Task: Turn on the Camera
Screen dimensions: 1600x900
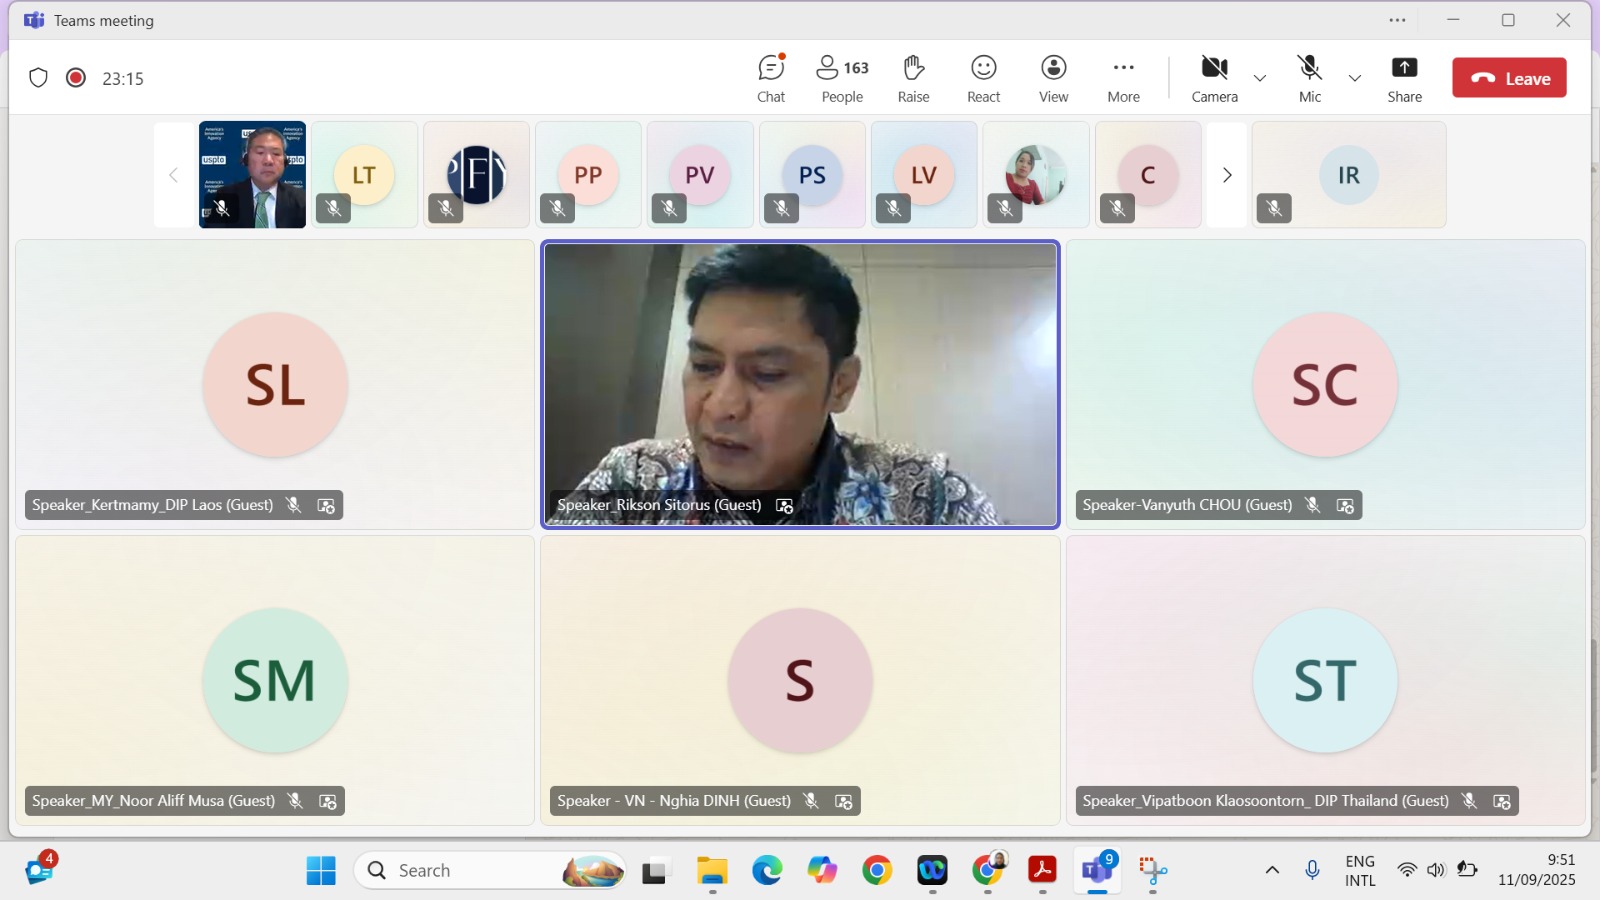Action: pos(1214,79)
